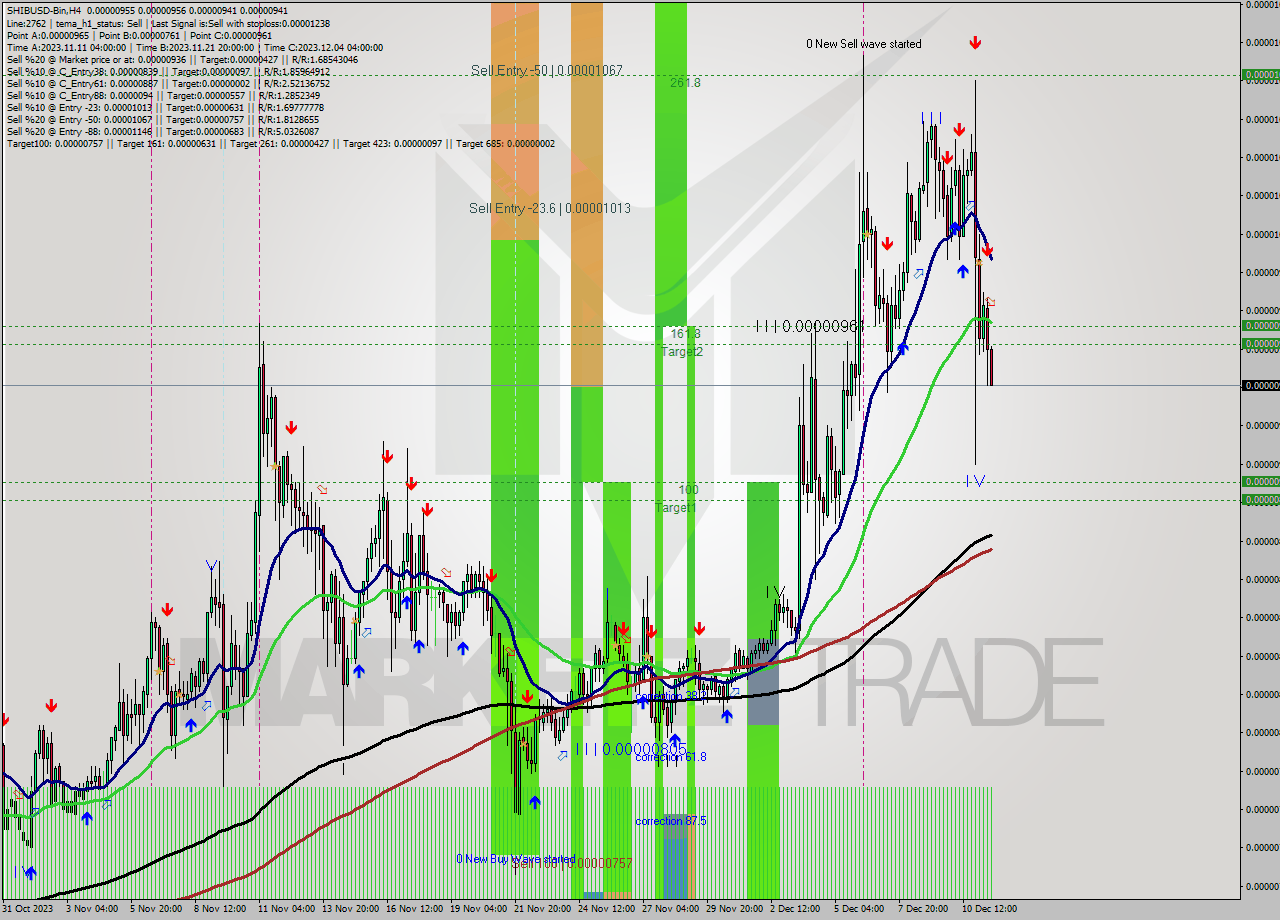Click the 'Sell %10 @ C_Entry61' row

[168, 84]
